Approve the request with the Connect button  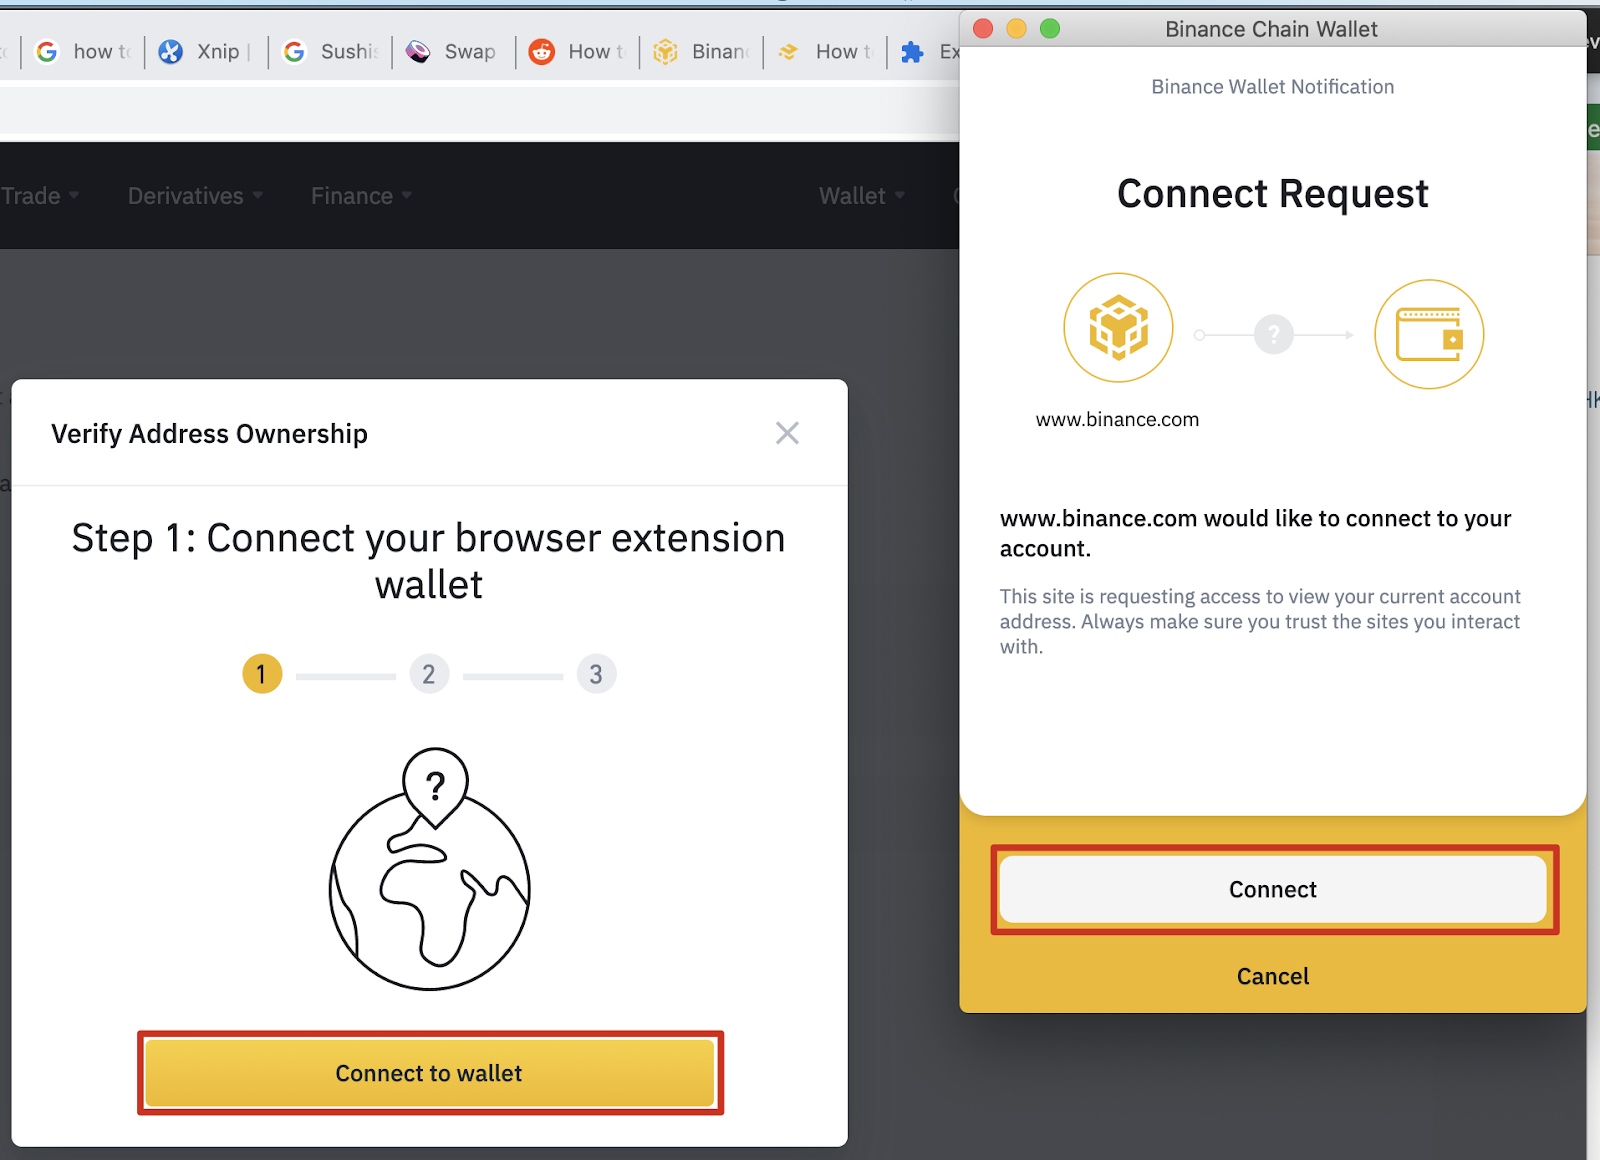coord(1272,889)
